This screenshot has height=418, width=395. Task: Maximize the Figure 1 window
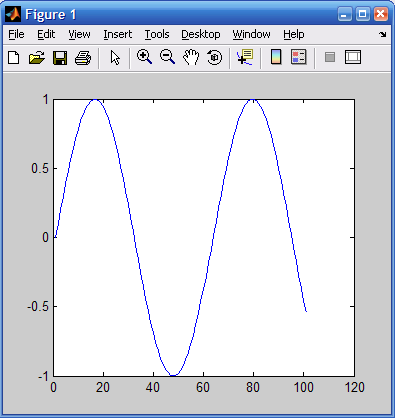tap(363, 14)
